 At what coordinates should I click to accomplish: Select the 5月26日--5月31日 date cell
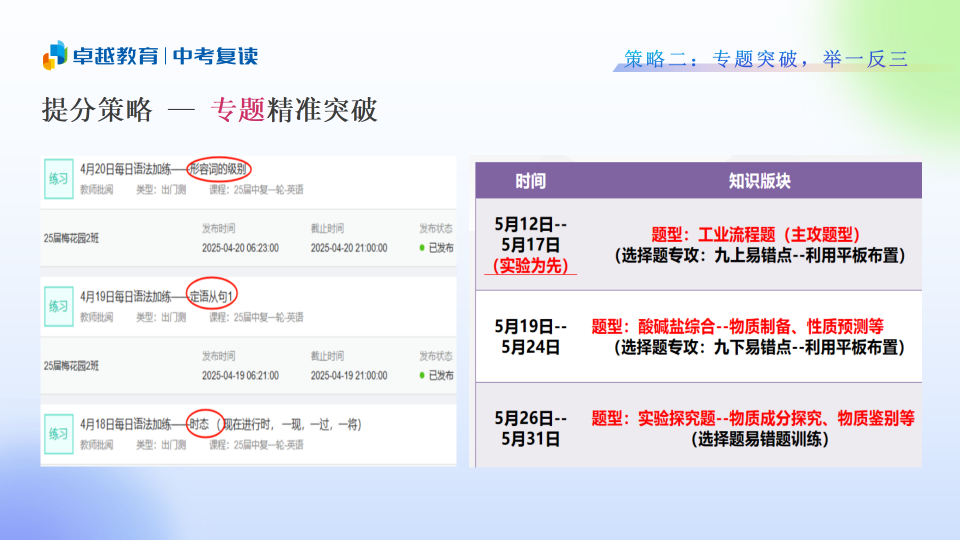(x=530, y=429)
